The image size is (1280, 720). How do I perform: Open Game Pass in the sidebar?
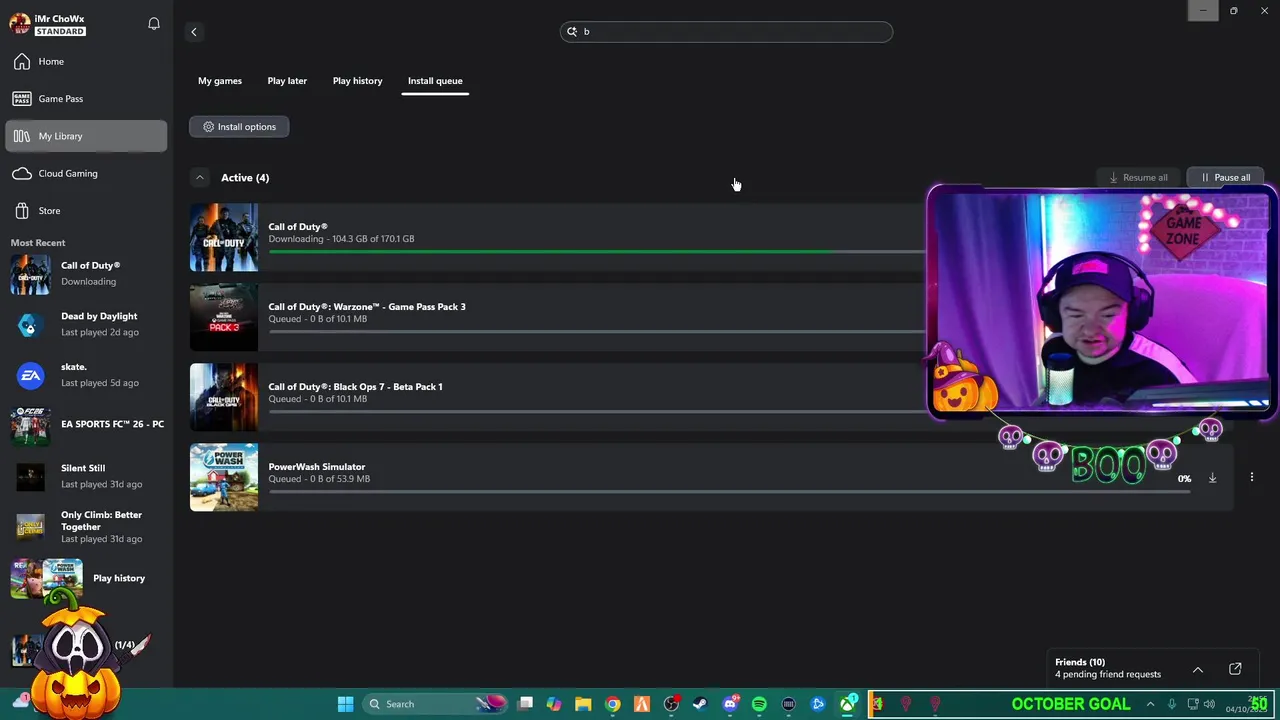pos(86,99)
